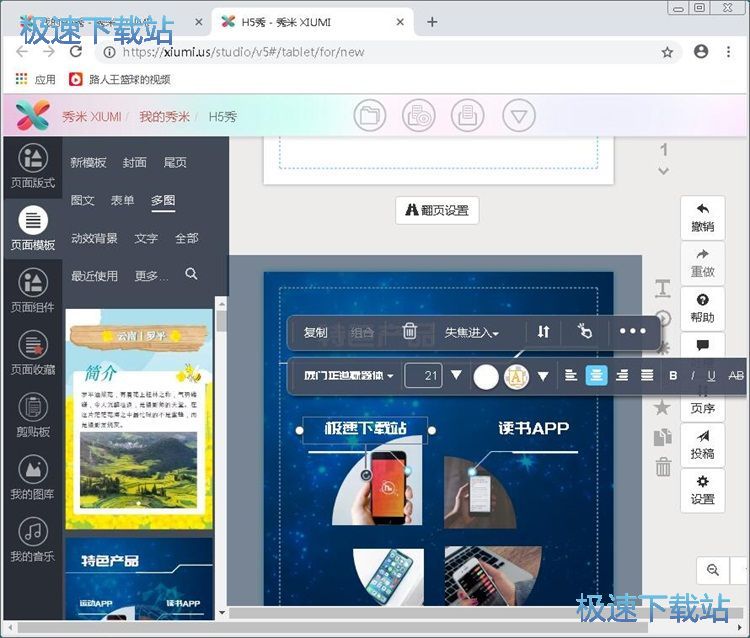Screen dimensions: 750x638
Task: Select the 多图 category
Action: coord(163,200)
